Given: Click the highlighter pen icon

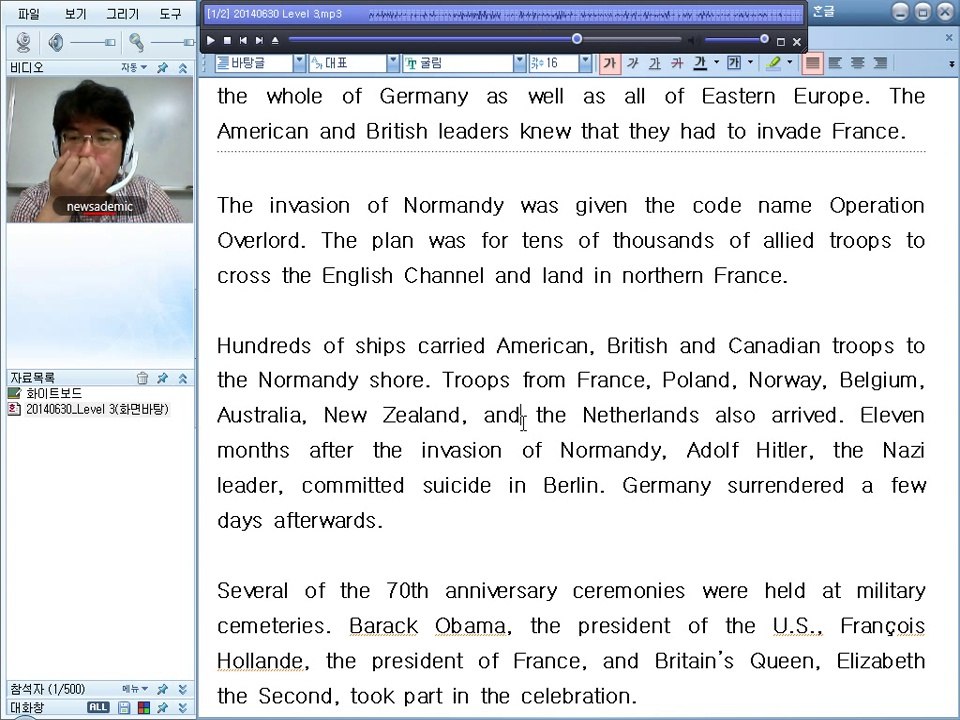Looking at the screenshot, I should click(x=774, y=63).
